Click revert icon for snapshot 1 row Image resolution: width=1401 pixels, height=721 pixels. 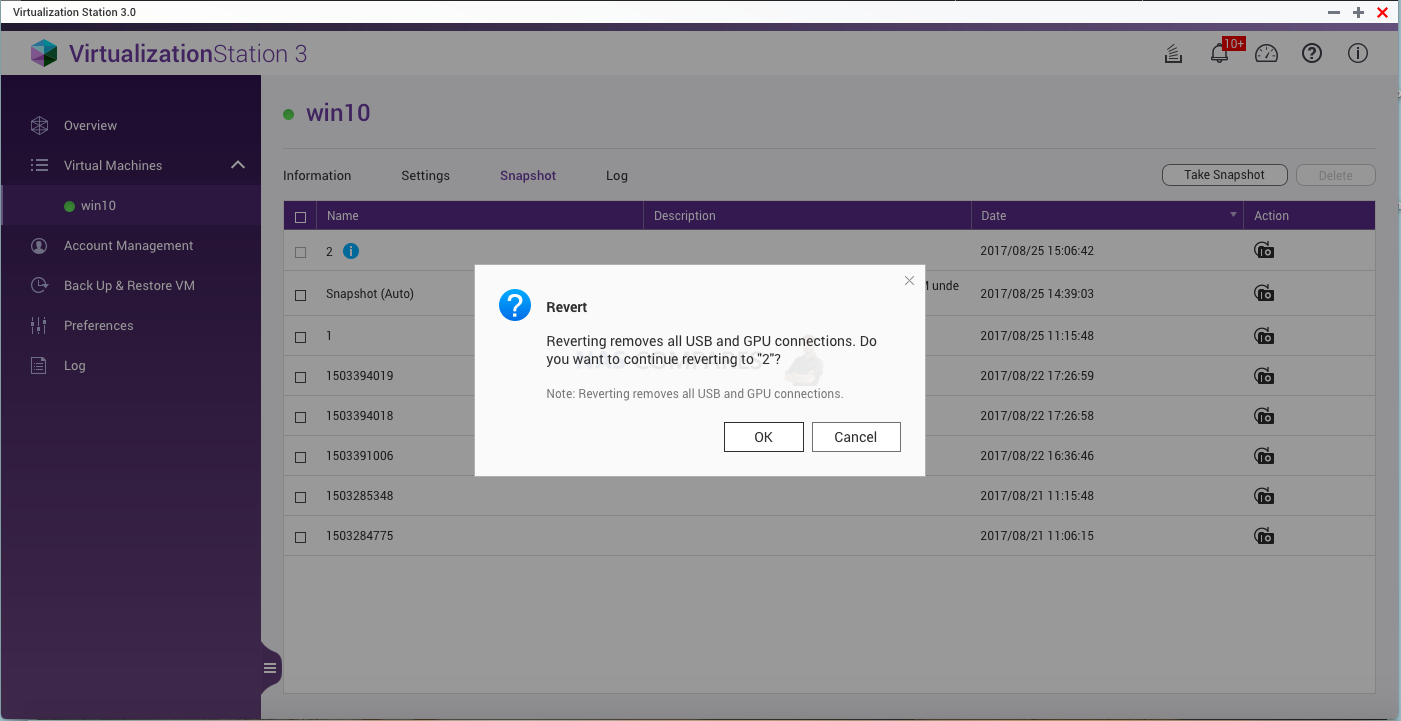1264,336
